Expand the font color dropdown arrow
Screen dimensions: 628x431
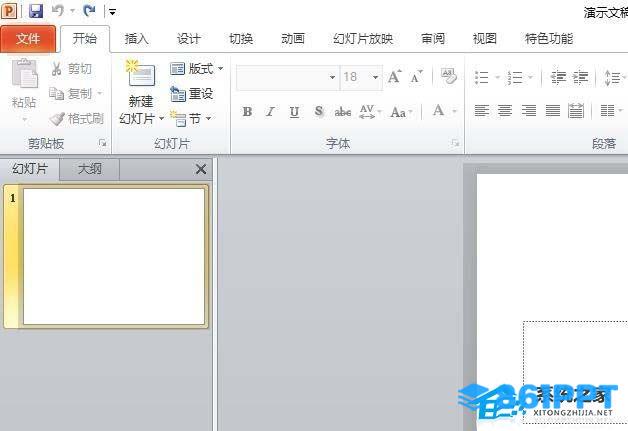455,111
